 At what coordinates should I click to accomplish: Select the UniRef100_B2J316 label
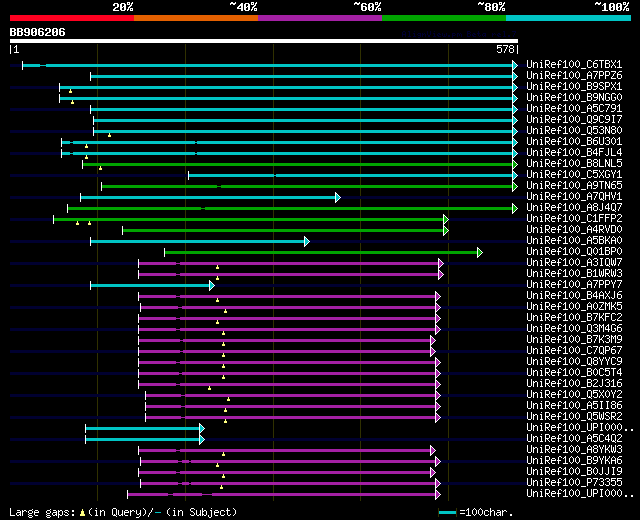tap(574, 384)
